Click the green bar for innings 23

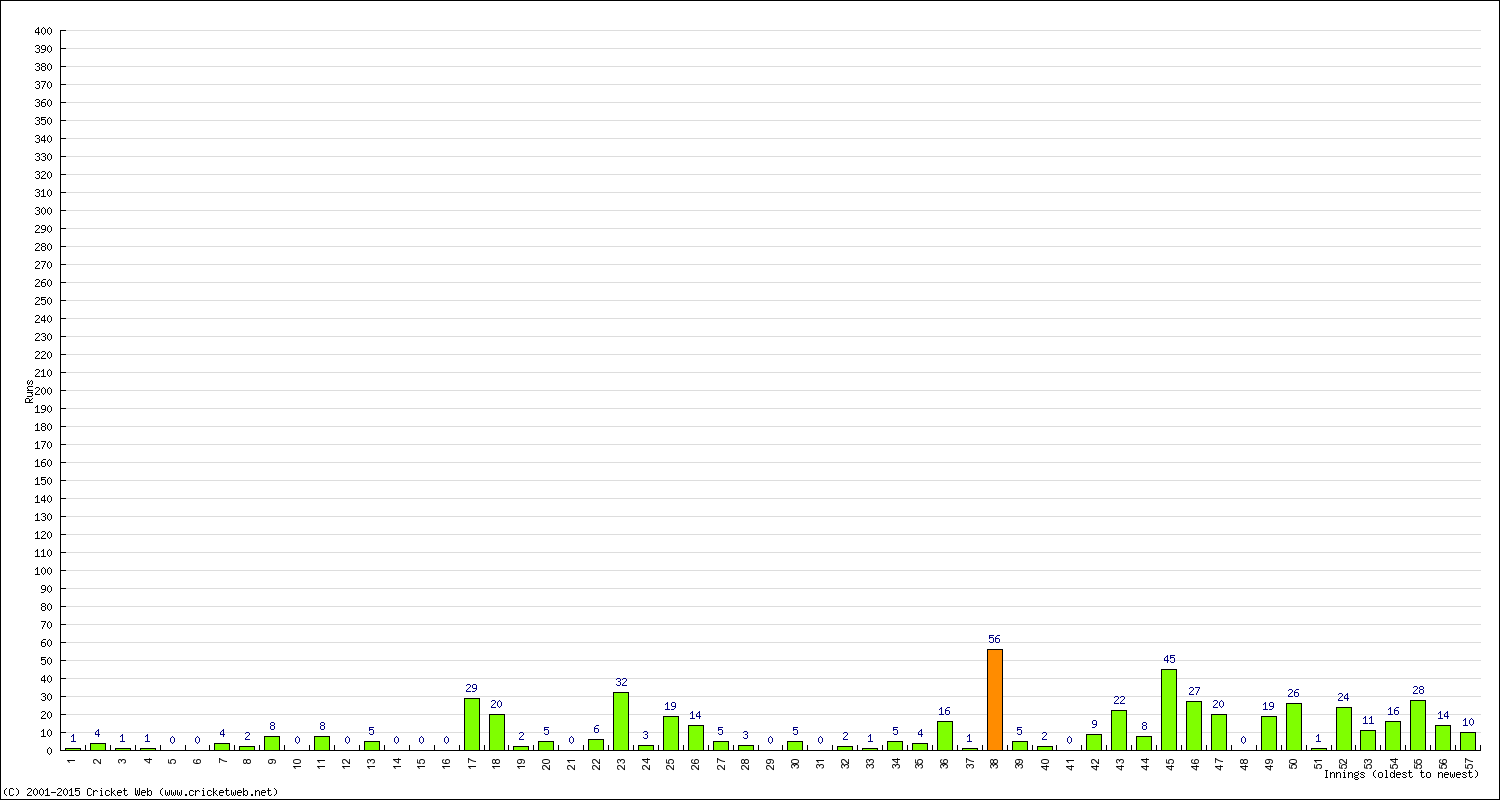pyautogui.click(x=621, y=721)
